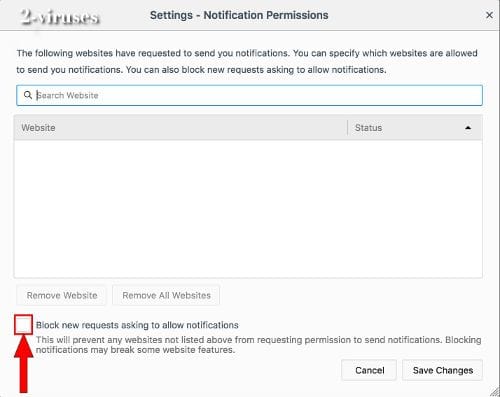The image size is (500, 397).
Task: Save Changes to notification permissions
Action: pyautogui.click(x=443, y=370)
